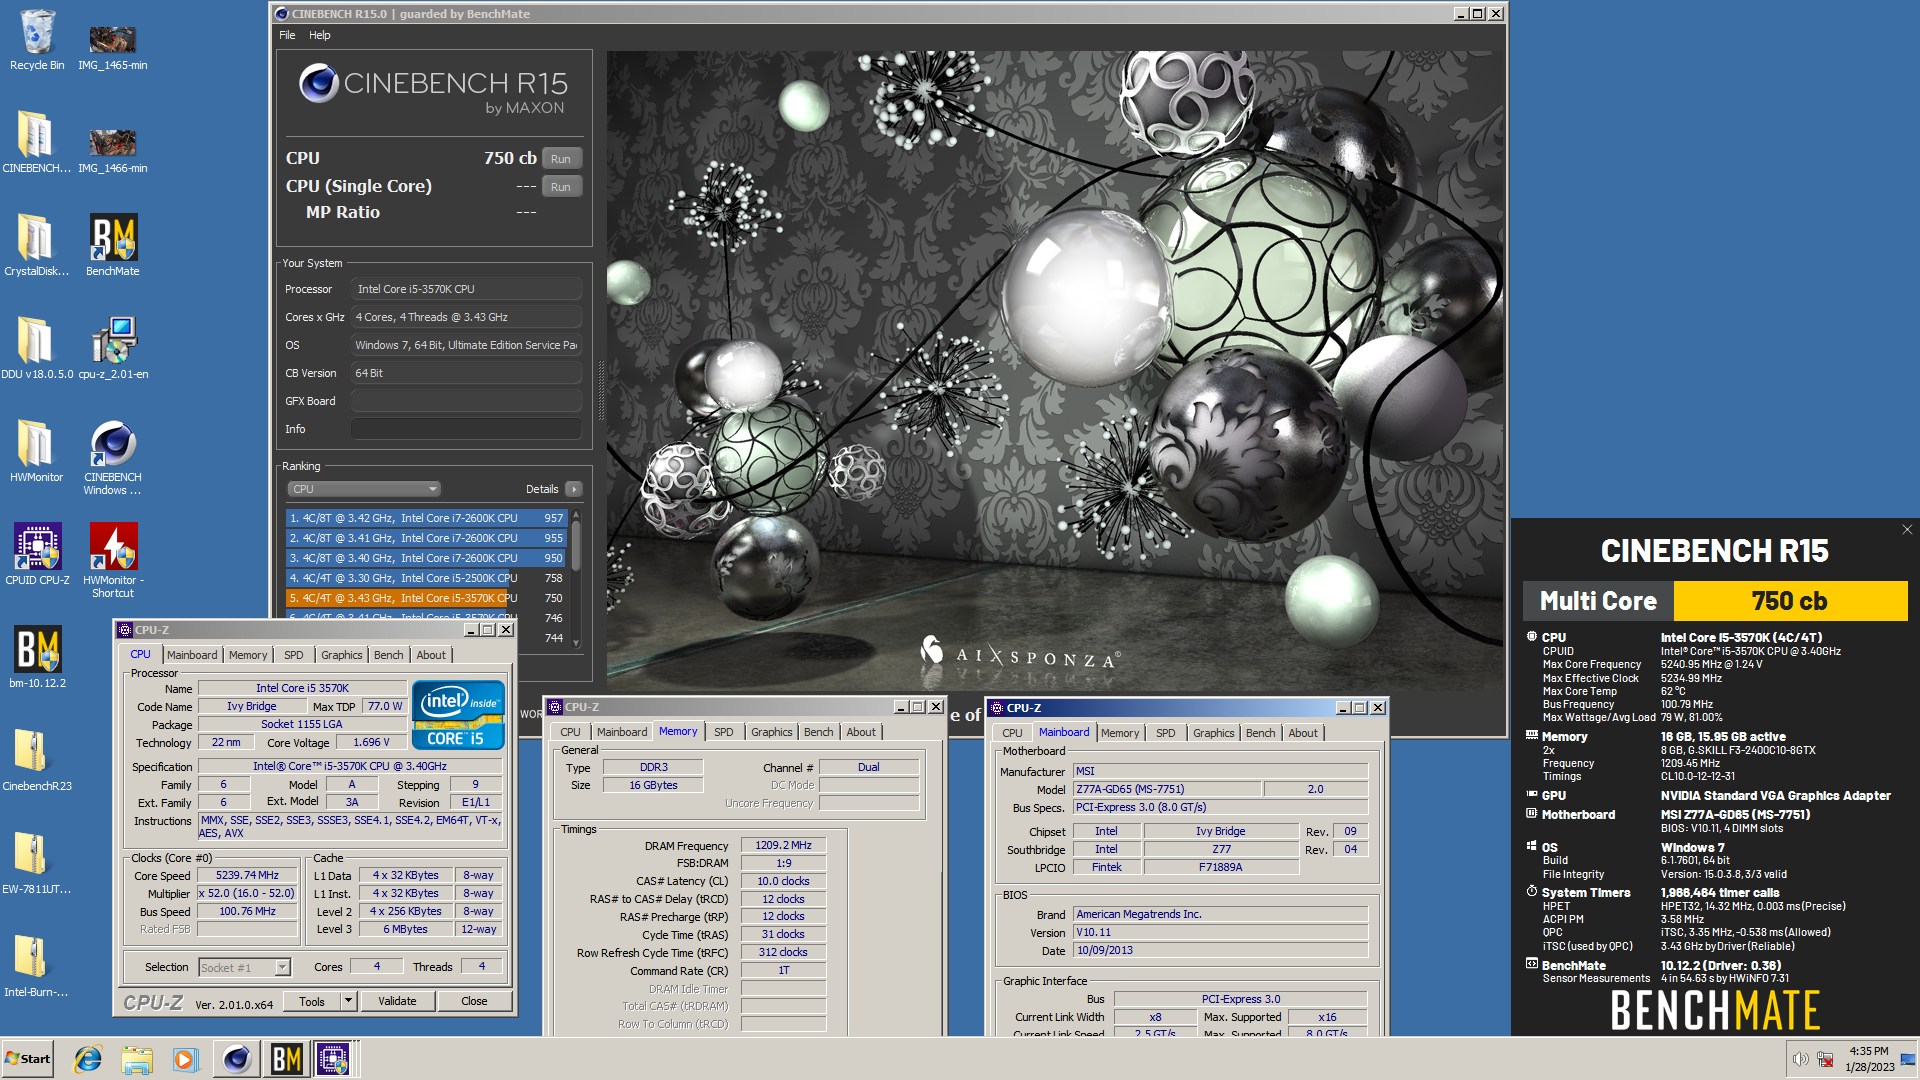Select highlighted i5-3570K ranking row 750
Image resolution: width=1920 pixels, height=1080 pixels.
tap(427, 598)
